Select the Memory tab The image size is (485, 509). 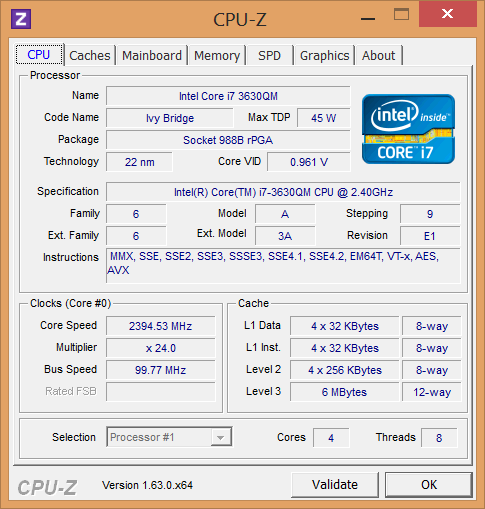[x=217, y=55]
